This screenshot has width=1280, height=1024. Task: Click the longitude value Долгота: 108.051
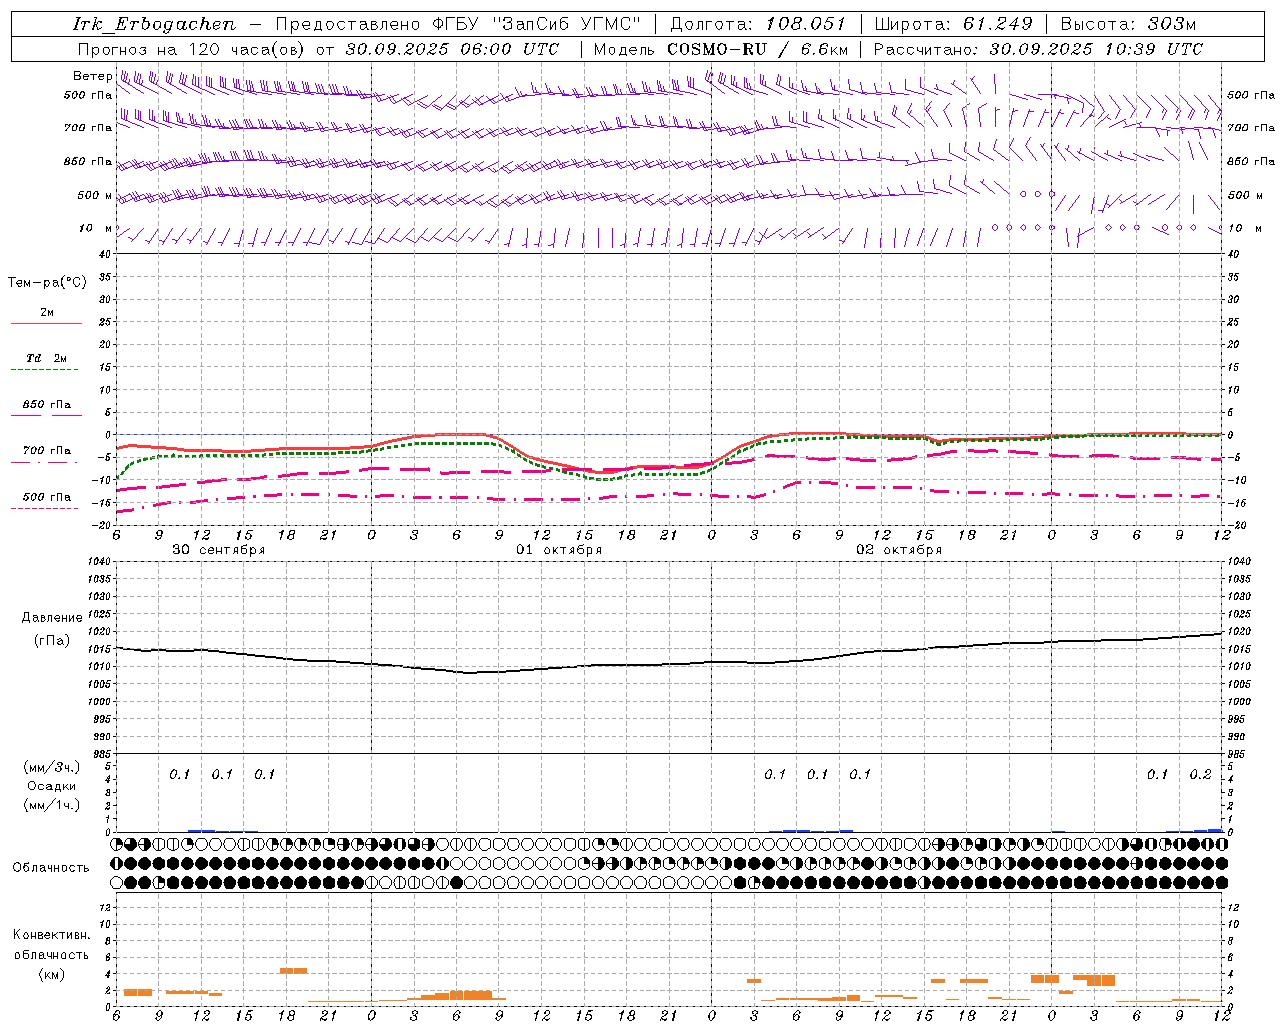(758, 24)
